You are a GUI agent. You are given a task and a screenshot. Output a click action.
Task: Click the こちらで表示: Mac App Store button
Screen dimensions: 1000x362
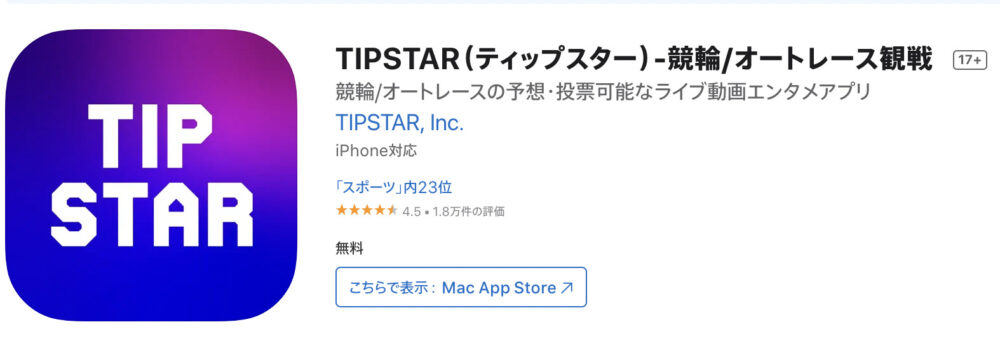(461, 287)
